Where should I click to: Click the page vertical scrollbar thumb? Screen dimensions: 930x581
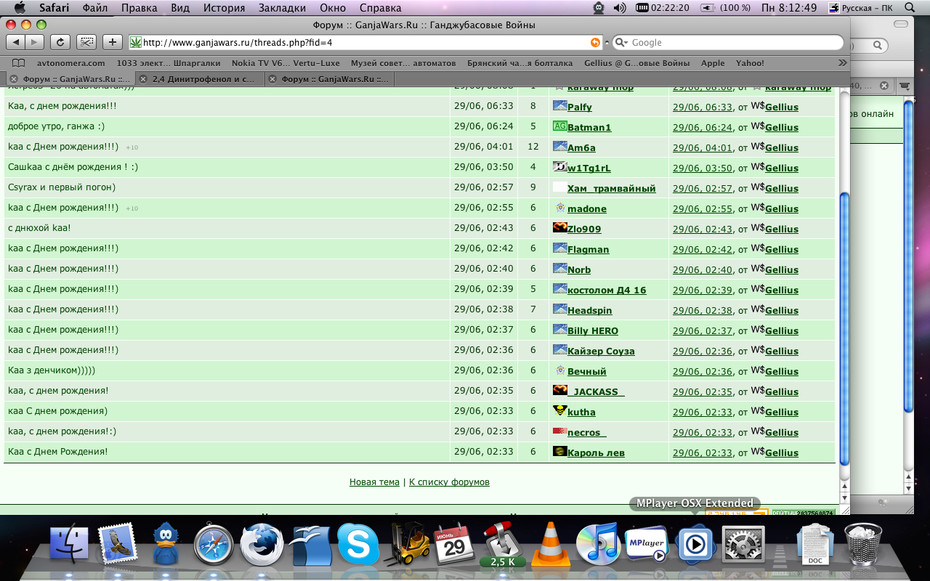[x=845, y=329]
